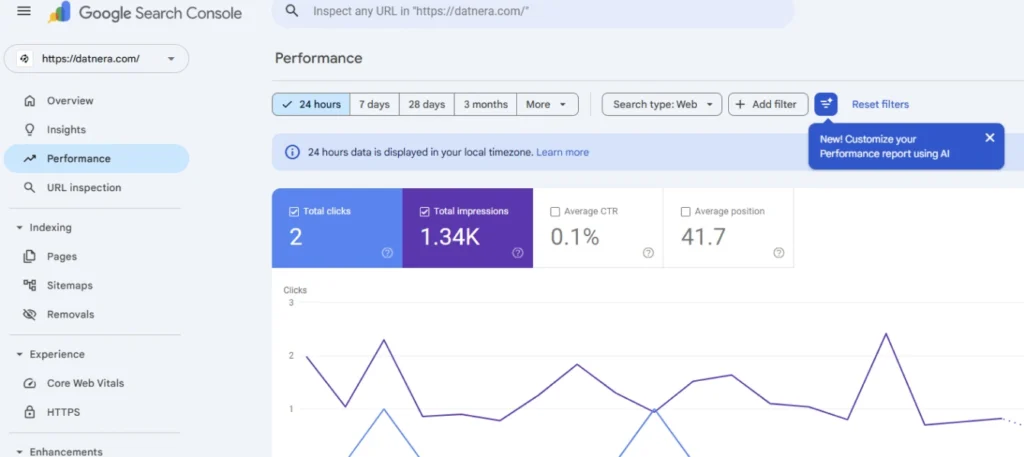The width and height of the screenshot is (1024, 457).
Task: Uncheck the Total clicks checkbox
Action: (294, 212)
